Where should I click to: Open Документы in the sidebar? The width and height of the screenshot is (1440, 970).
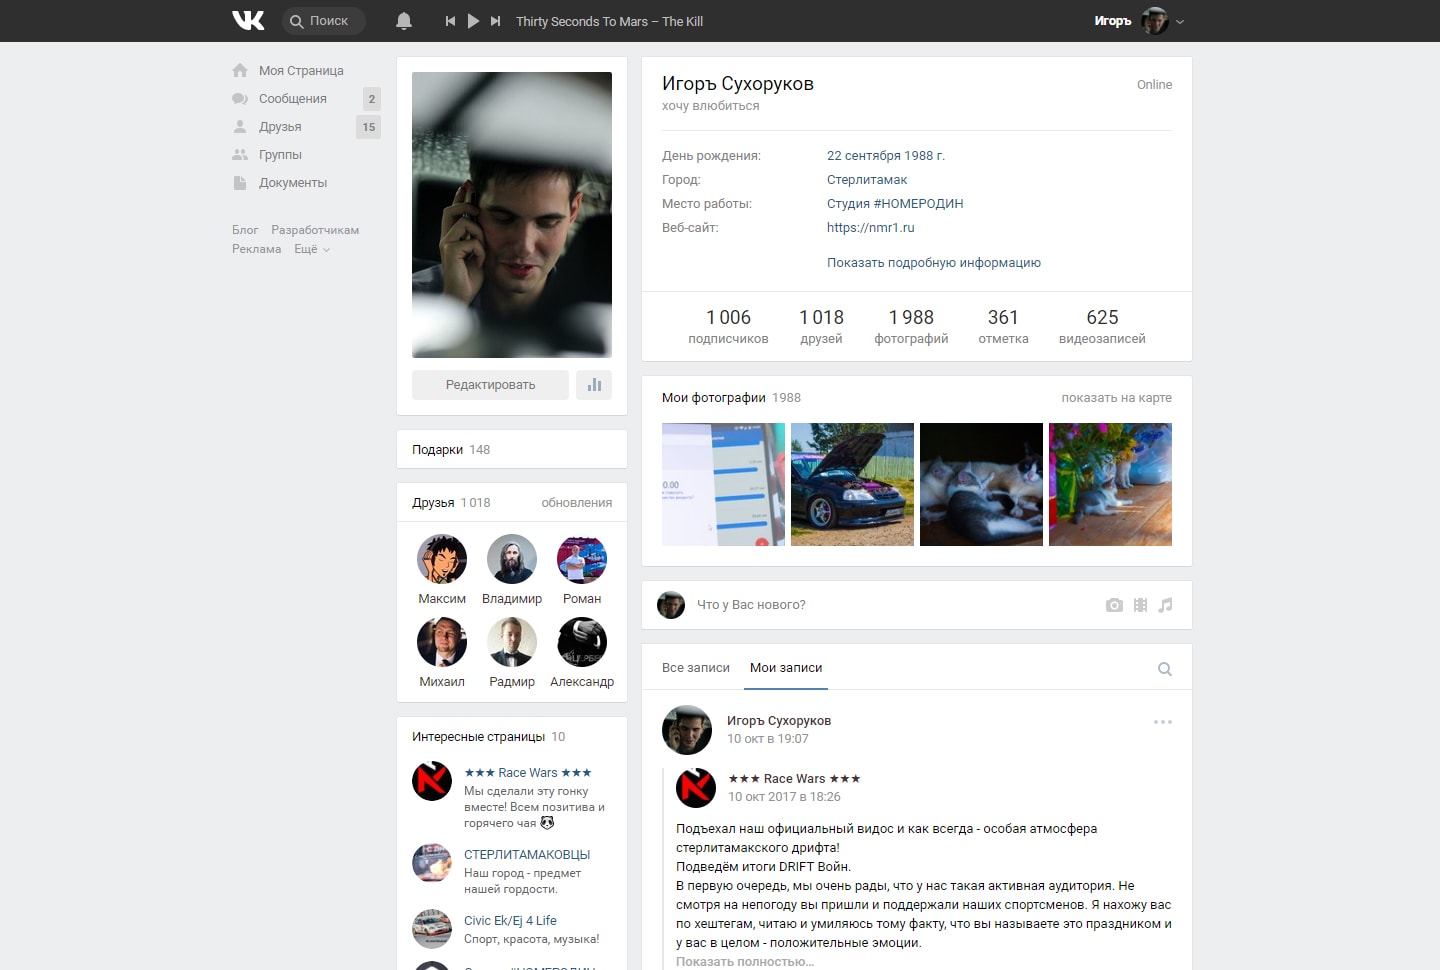pyautogui.click(x=293, y=183)
